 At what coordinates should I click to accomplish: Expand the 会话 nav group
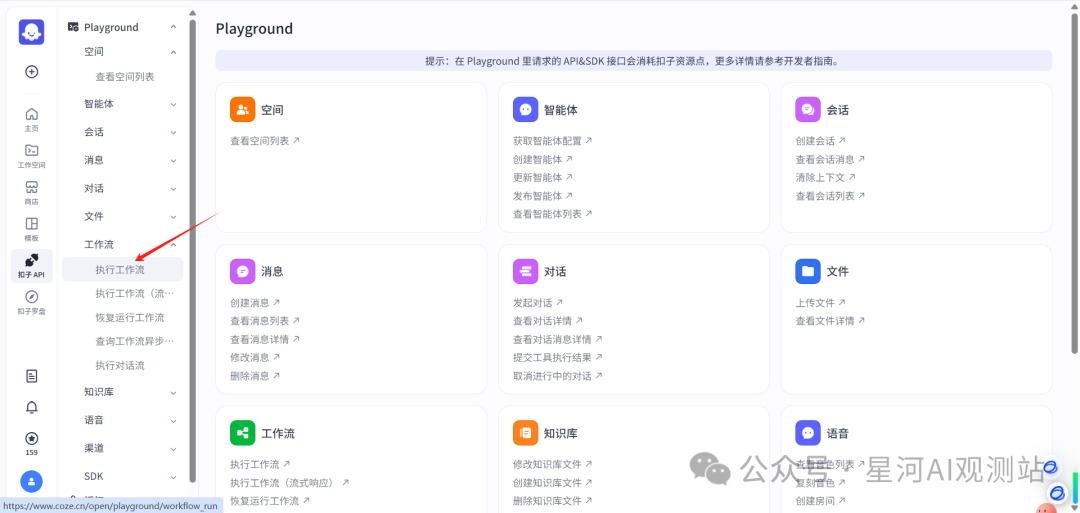[174, 132]
